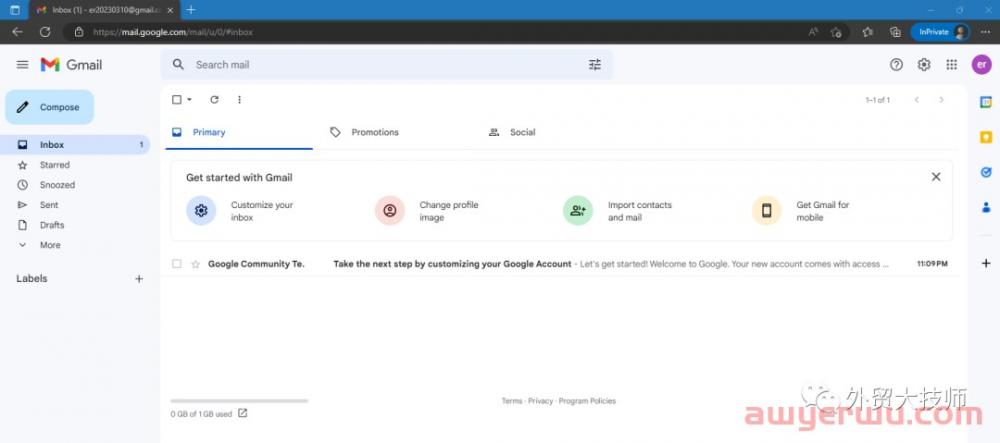Viewport: 1000px width, 443px height.
Task: Star the Google Community Team email
Action: point(195,264)
